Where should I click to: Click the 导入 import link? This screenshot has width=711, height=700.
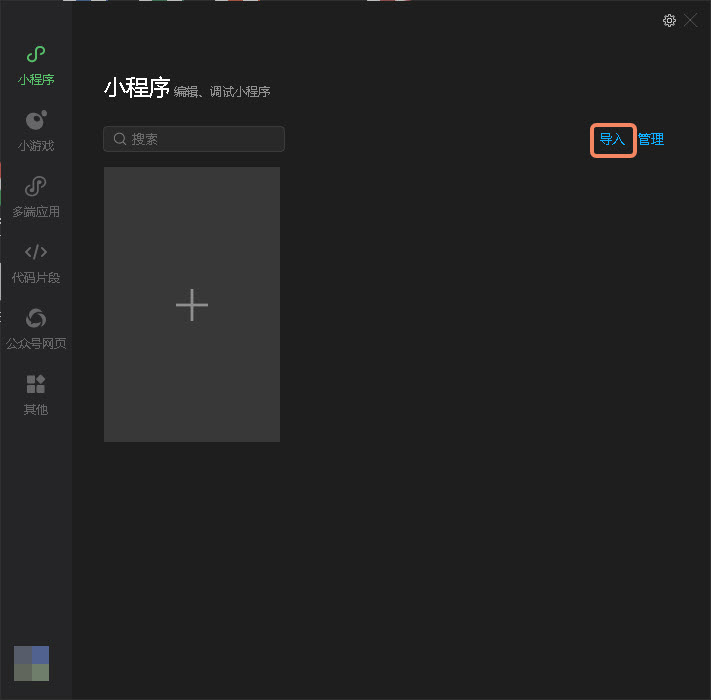(612, 140)
